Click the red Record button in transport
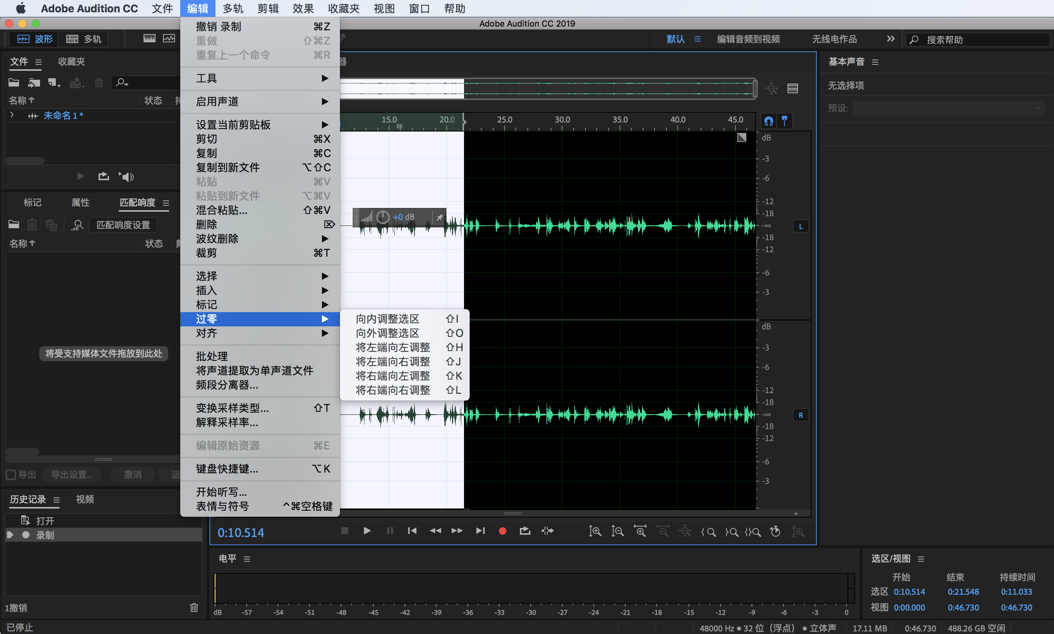Screen dimensions: 1054x634 tap(502, 531)
